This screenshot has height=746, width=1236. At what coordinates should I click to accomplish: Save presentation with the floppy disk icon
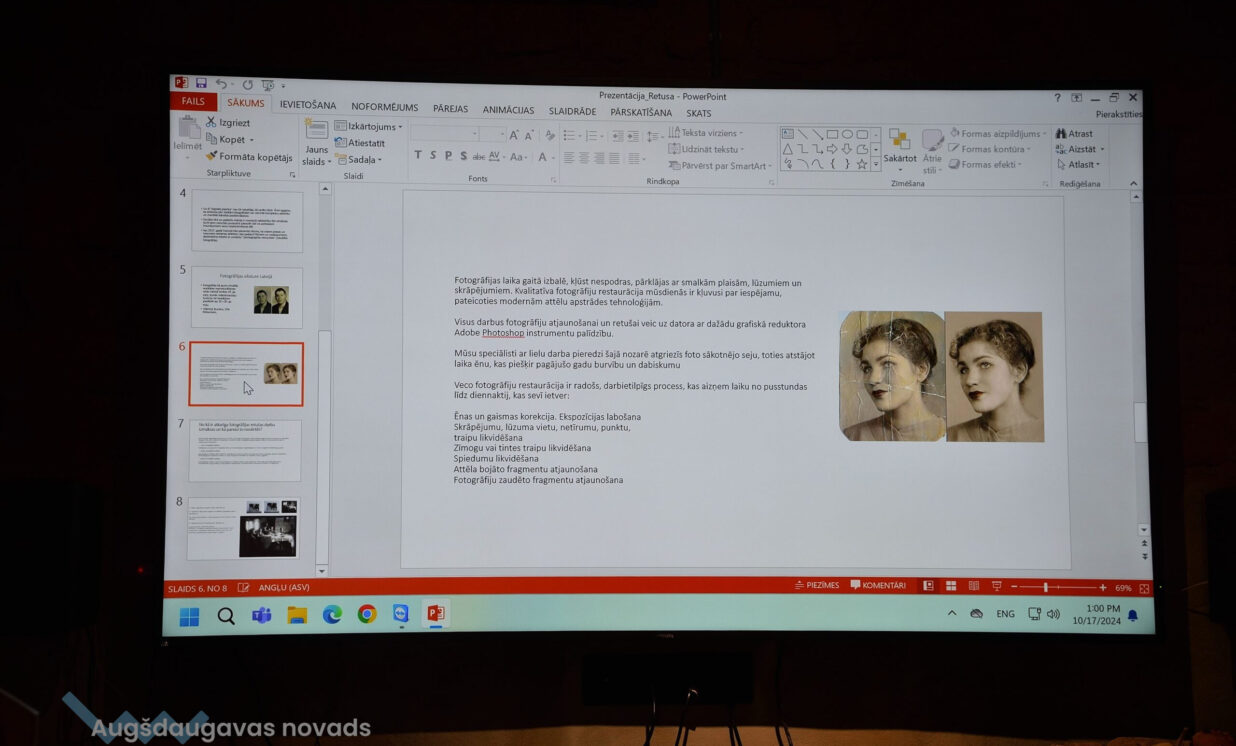point(201,83)
